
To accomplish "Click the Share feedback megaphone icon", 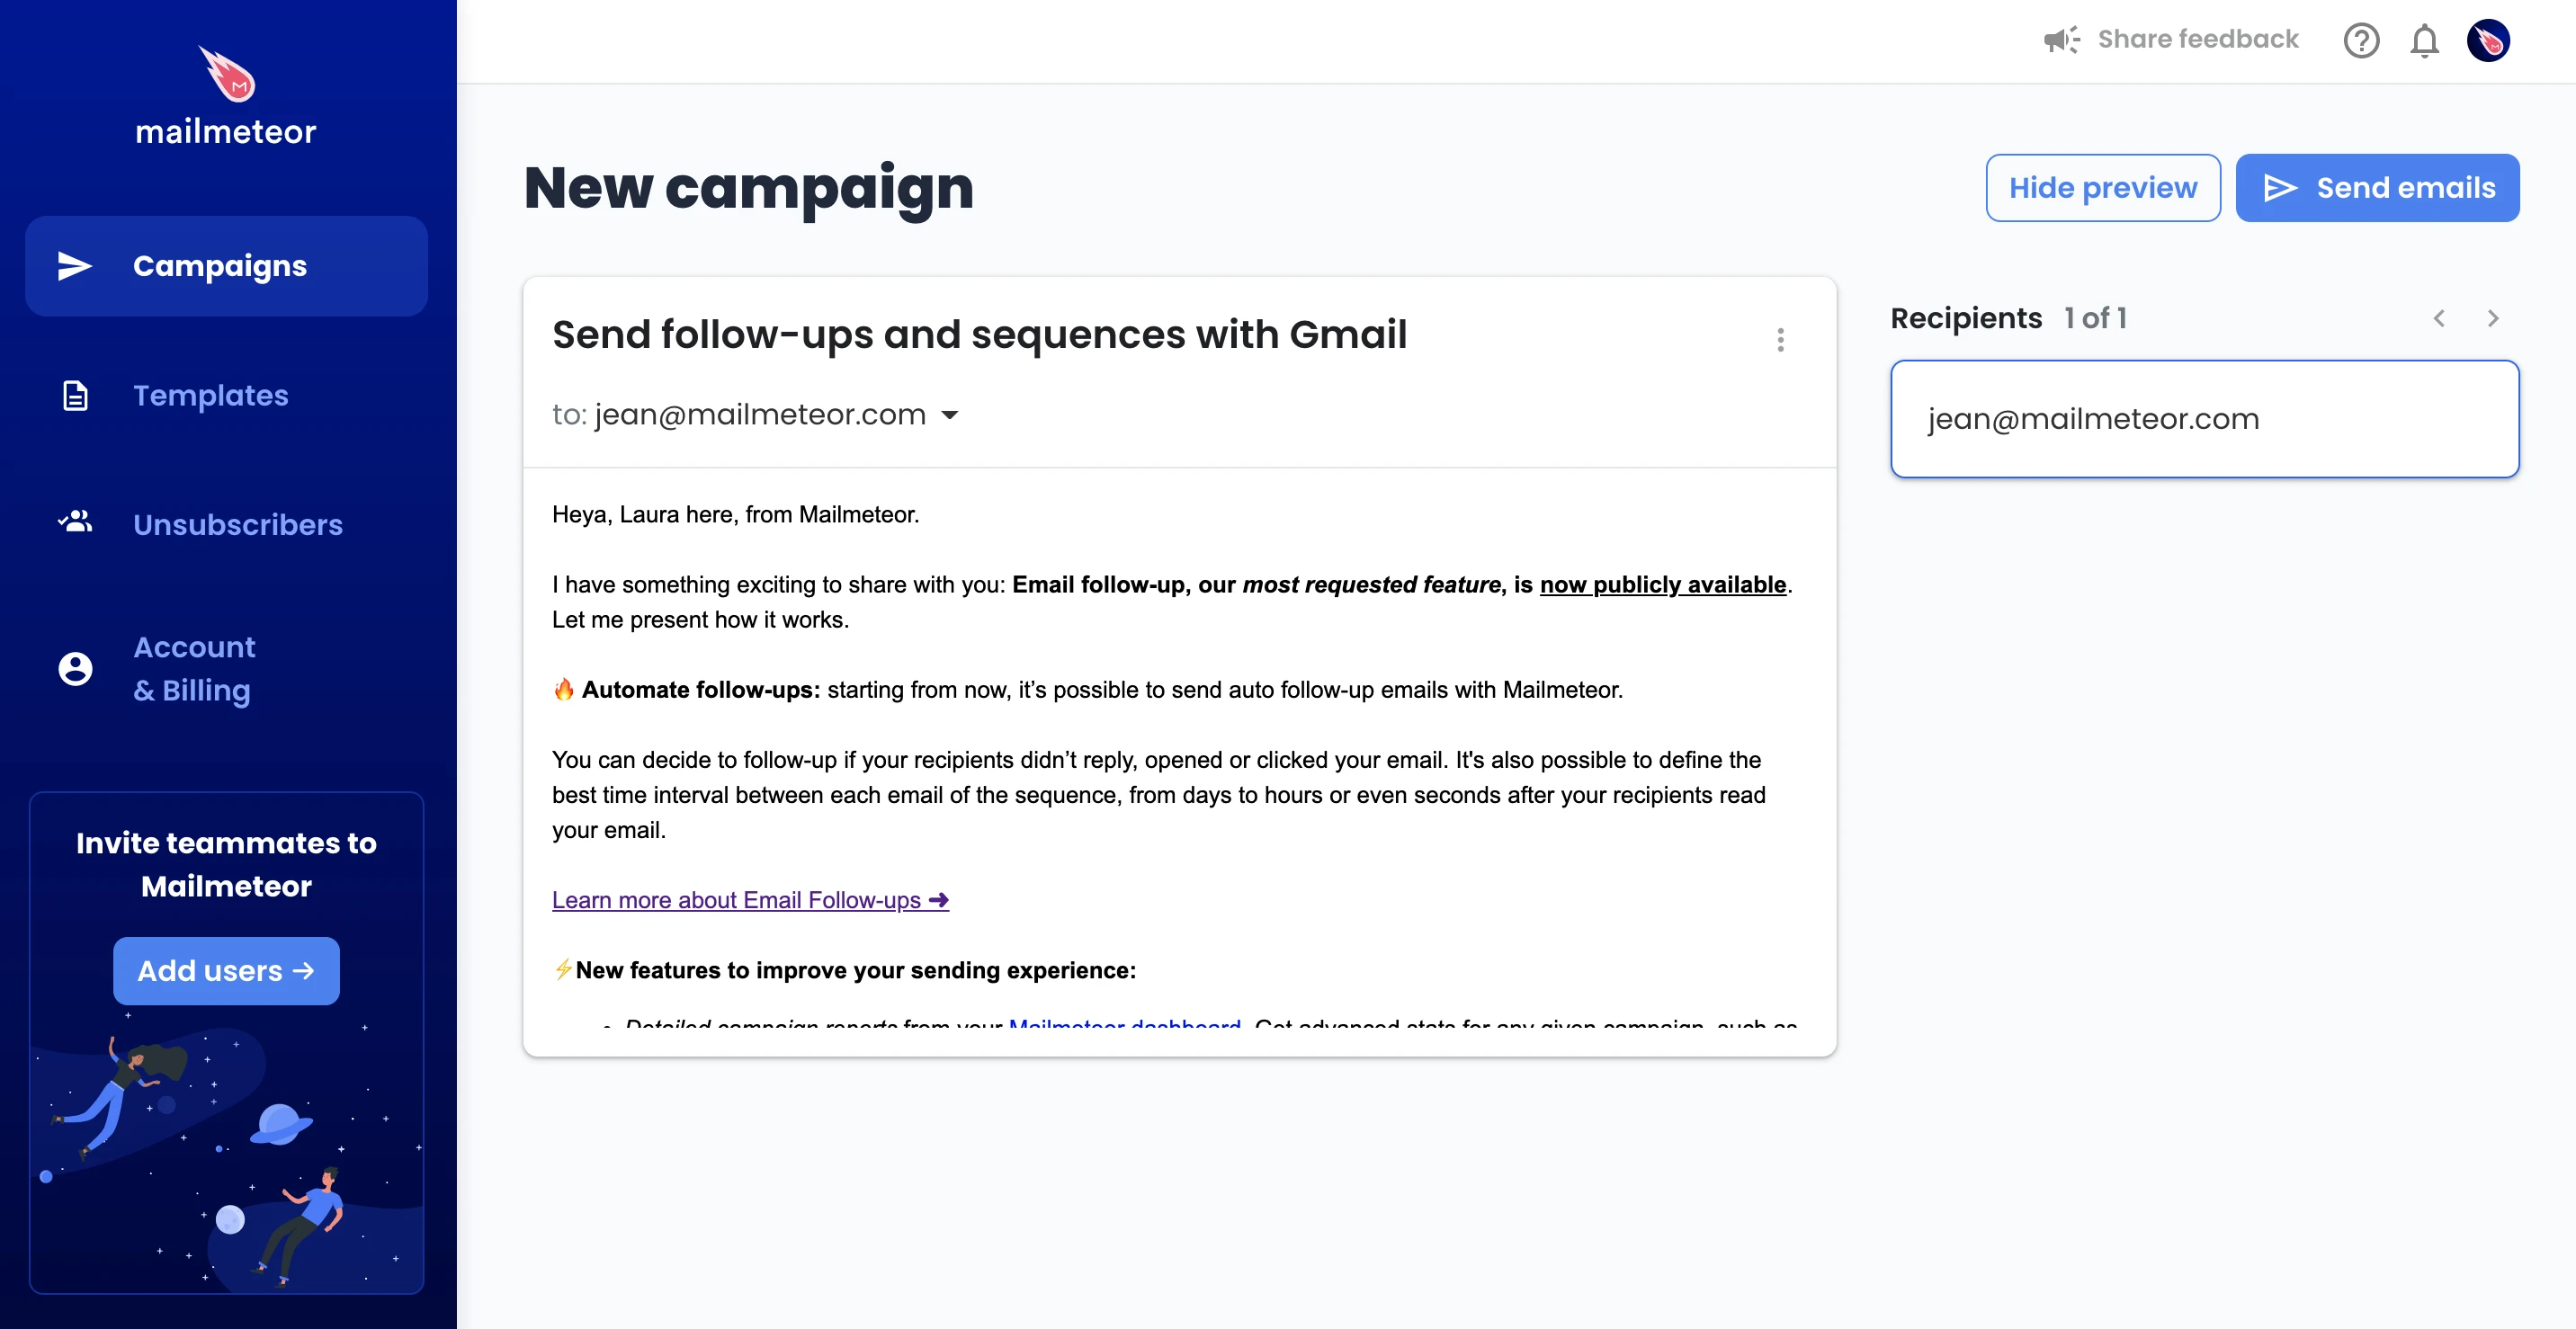I will click(x=2061, y=39).
